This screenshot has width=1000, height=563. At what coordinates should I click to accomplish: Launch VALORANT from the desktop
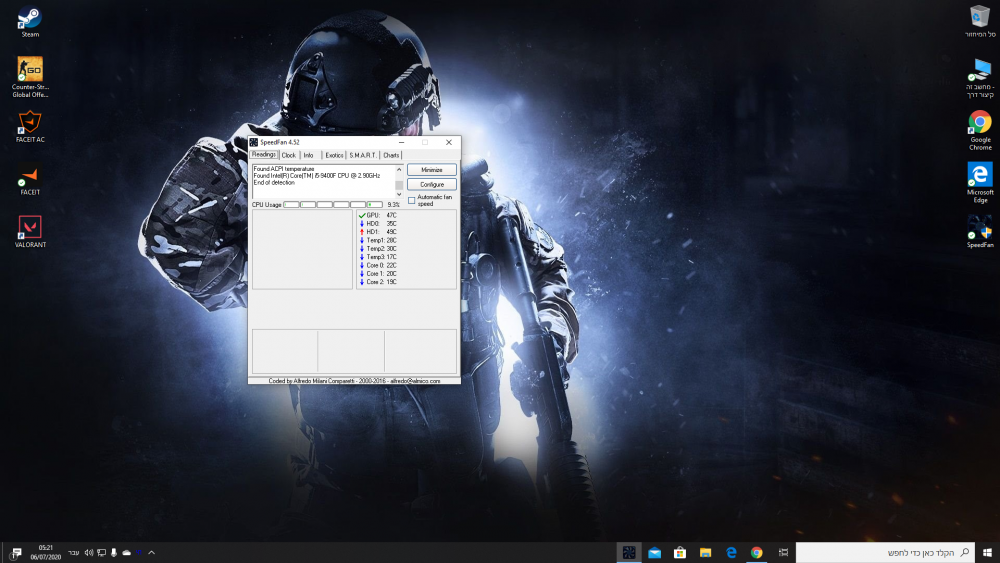tap(30, 231)
